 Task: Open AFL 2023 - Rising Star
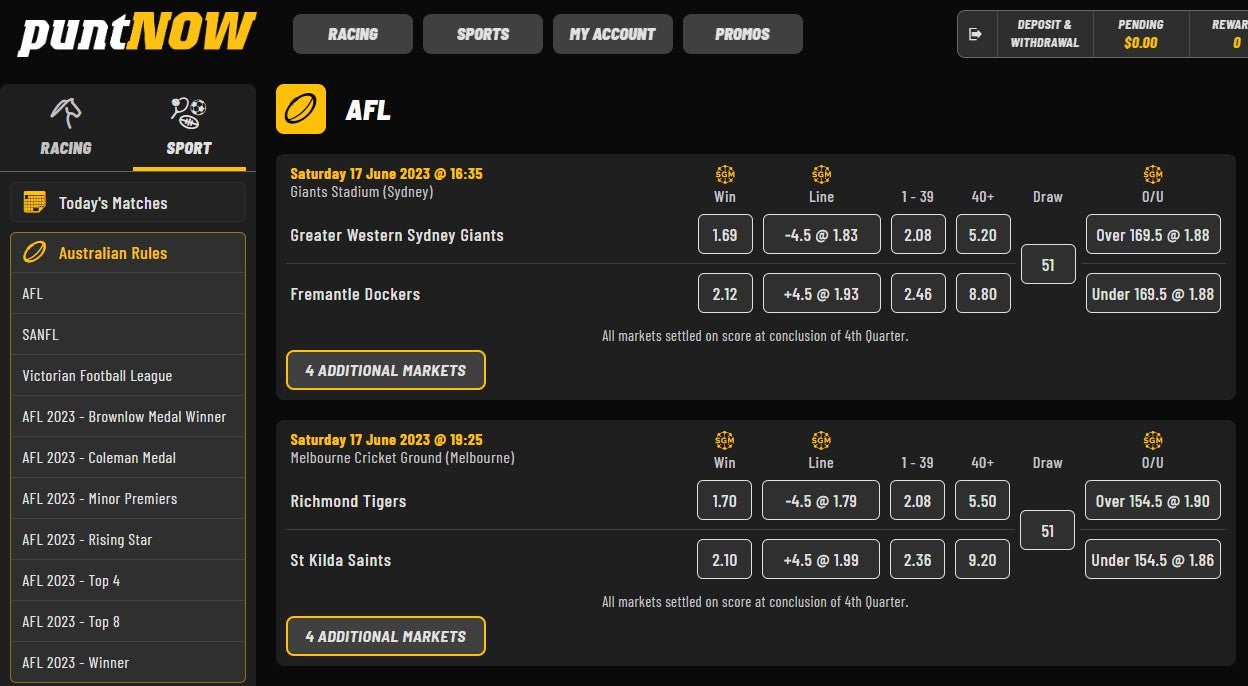(x=128, y=540)
